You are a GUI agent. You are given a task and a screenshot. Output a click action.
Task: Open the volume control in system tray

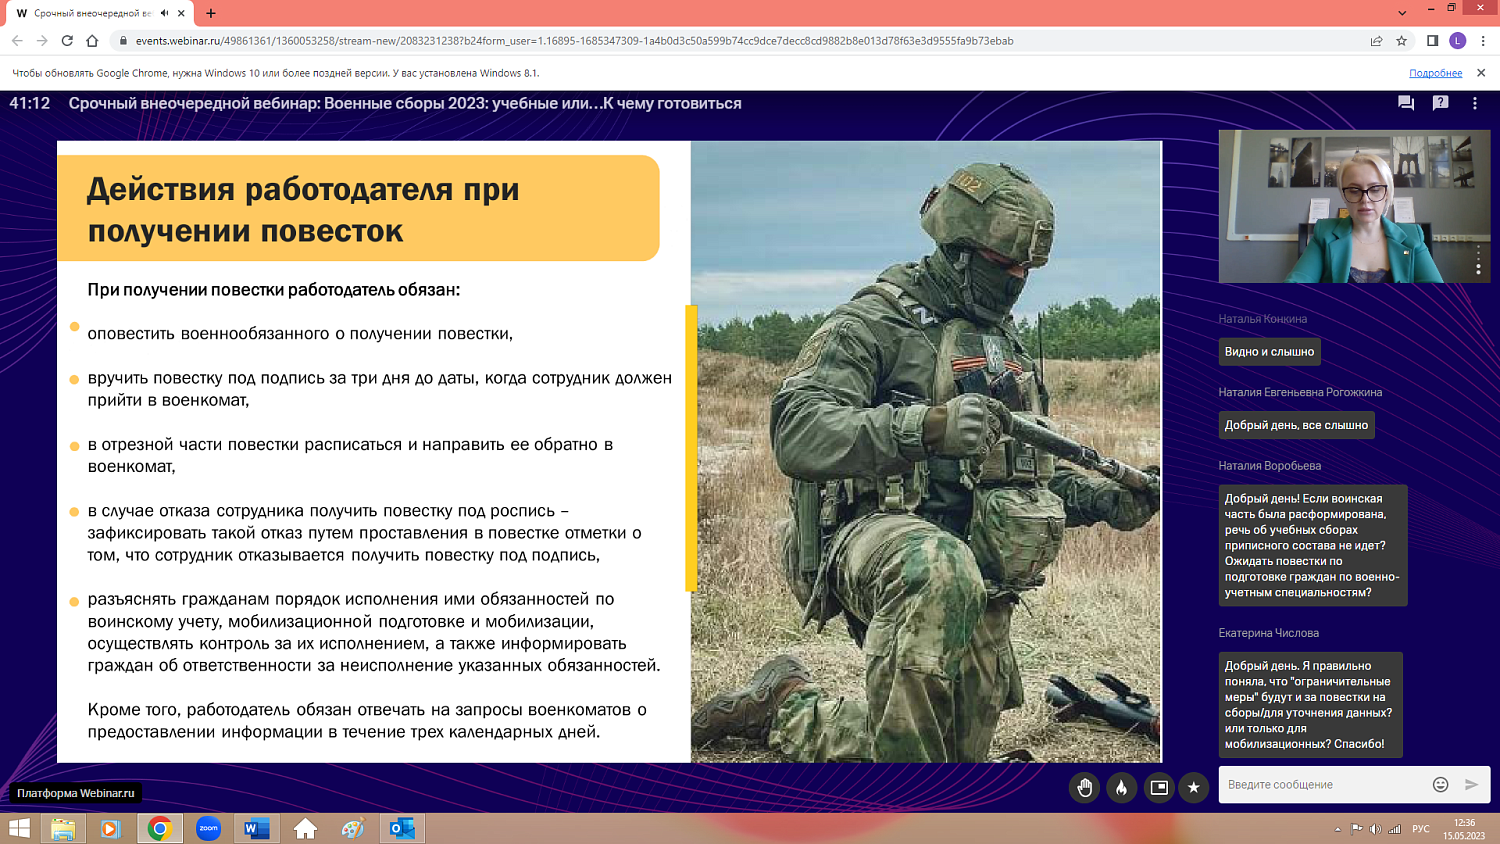coord(1375,829)
